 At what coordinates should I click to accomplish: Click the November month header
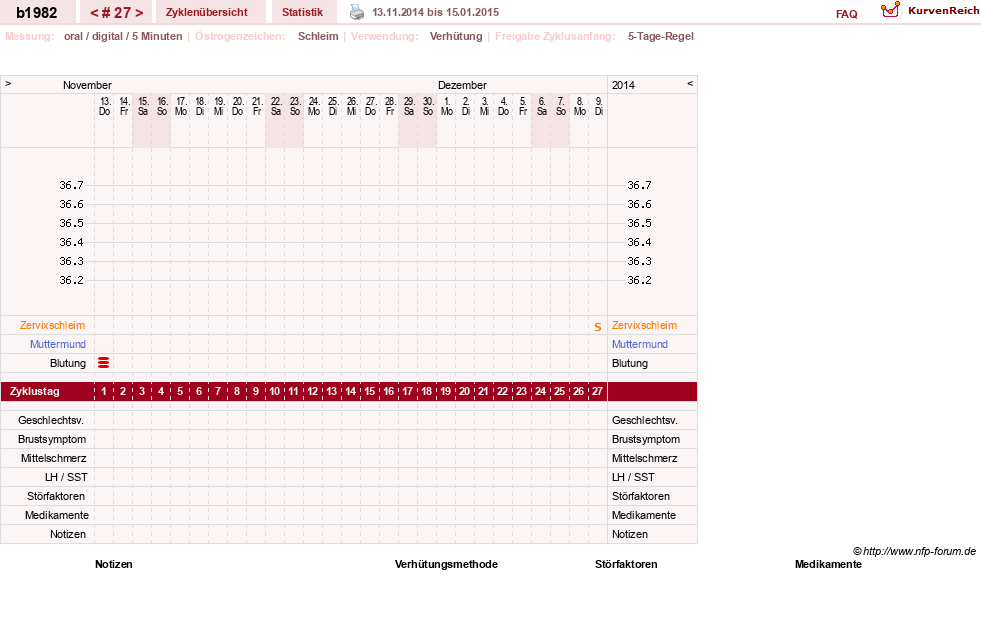(87, 85)
